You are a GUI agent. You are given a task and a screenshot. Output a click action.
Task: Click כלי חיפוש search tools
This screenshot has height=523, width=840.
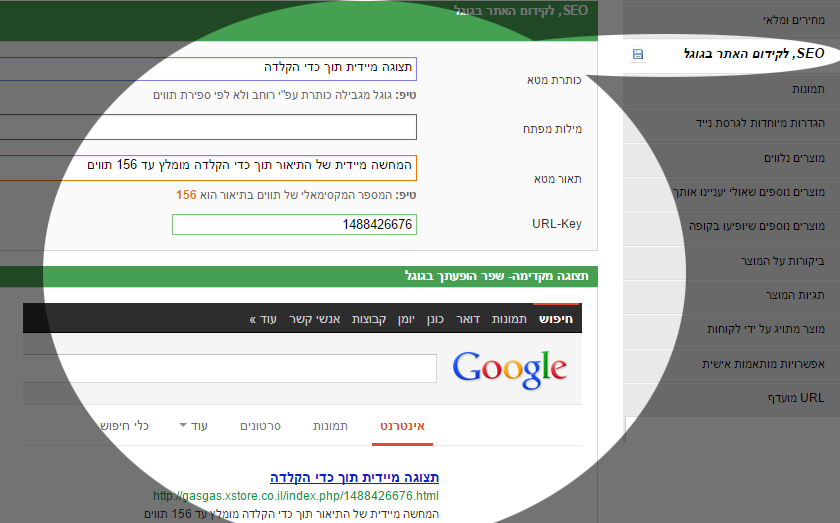click(124, 427)
